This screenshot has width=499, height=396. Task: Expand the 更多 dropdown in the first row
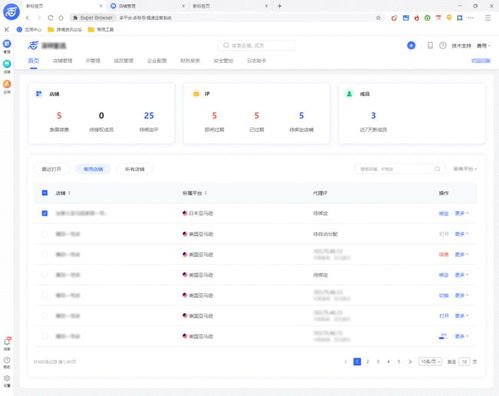pos(462,213)
